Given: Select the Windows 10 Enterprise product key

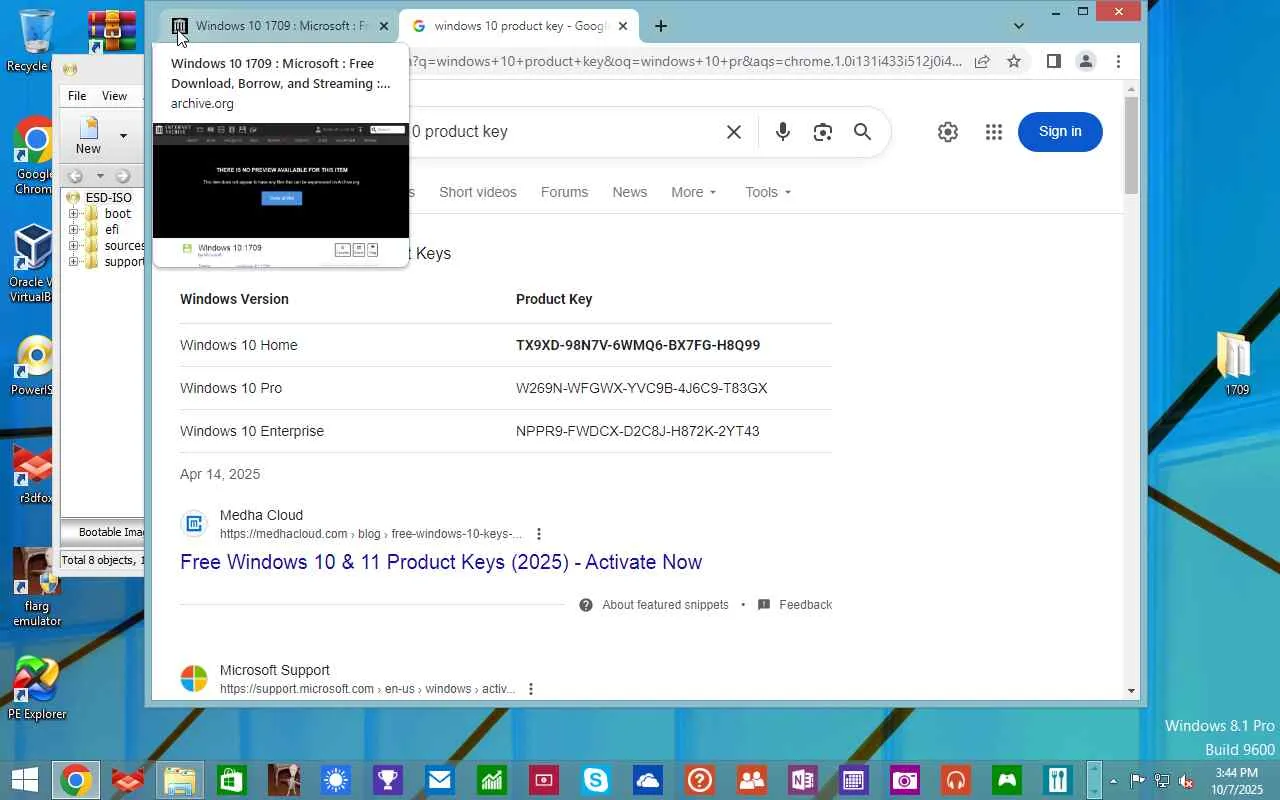Looking at the screenshot, I should [638, 431].
